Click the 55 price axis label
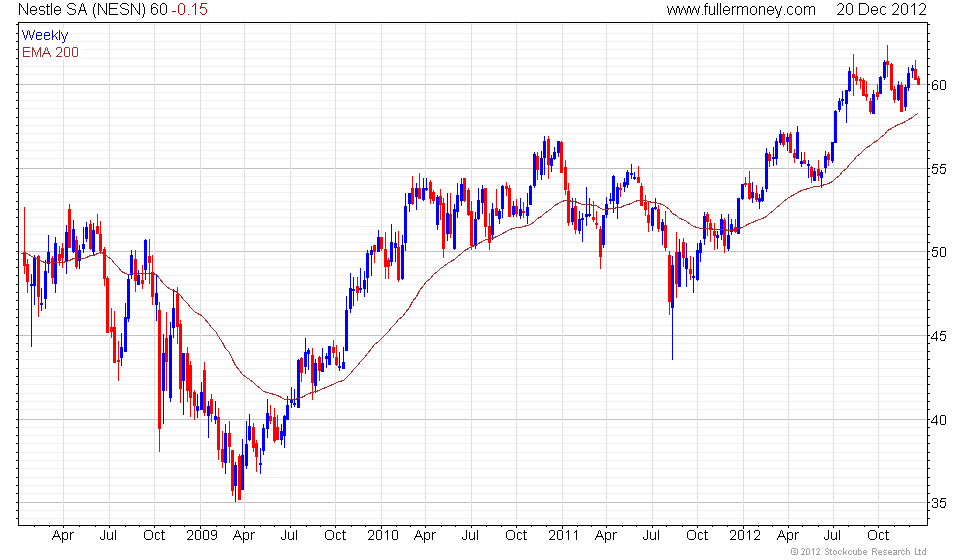This screenshot has width=980, height=560. [x=939, y=169]
